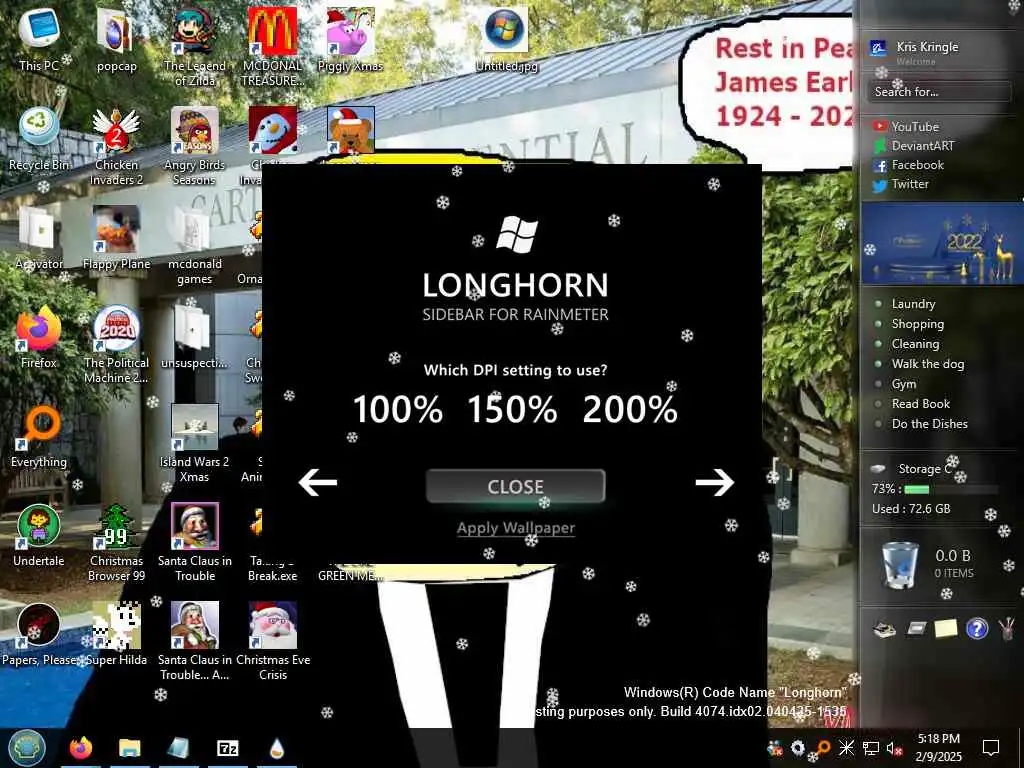Click the 2022 slideshow picture in sidebar
This screenshot has height=768, width=1024.
click(x=942, y=243)
